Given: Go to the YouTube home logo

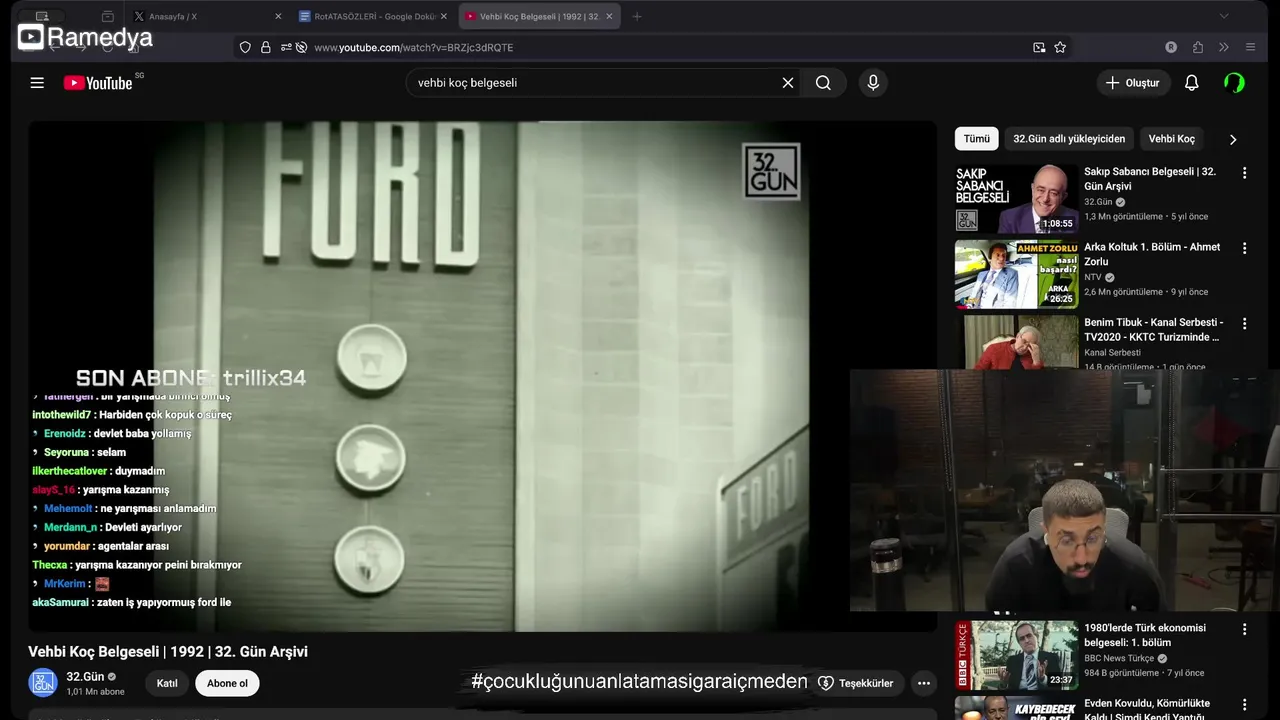Looking at the screenshot, I should 98,83.
